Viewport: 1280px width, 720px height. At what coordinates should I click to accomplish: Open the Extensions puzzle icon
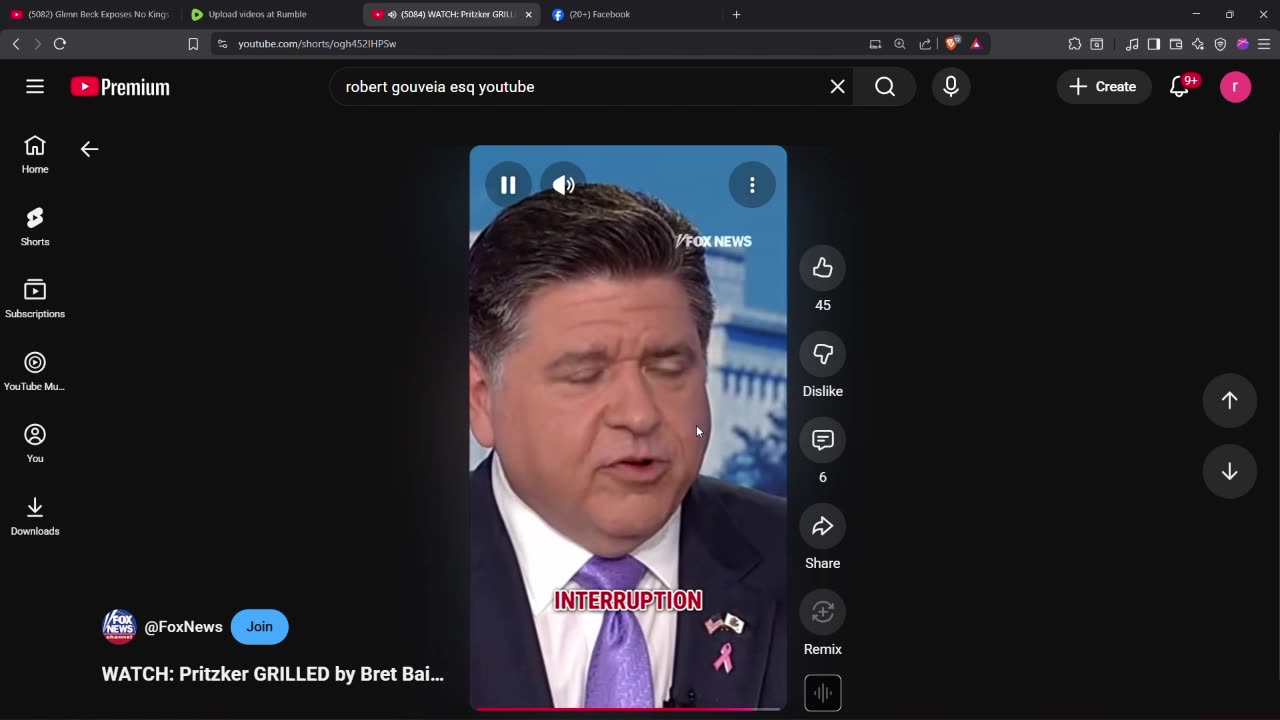coord(1075,44)
